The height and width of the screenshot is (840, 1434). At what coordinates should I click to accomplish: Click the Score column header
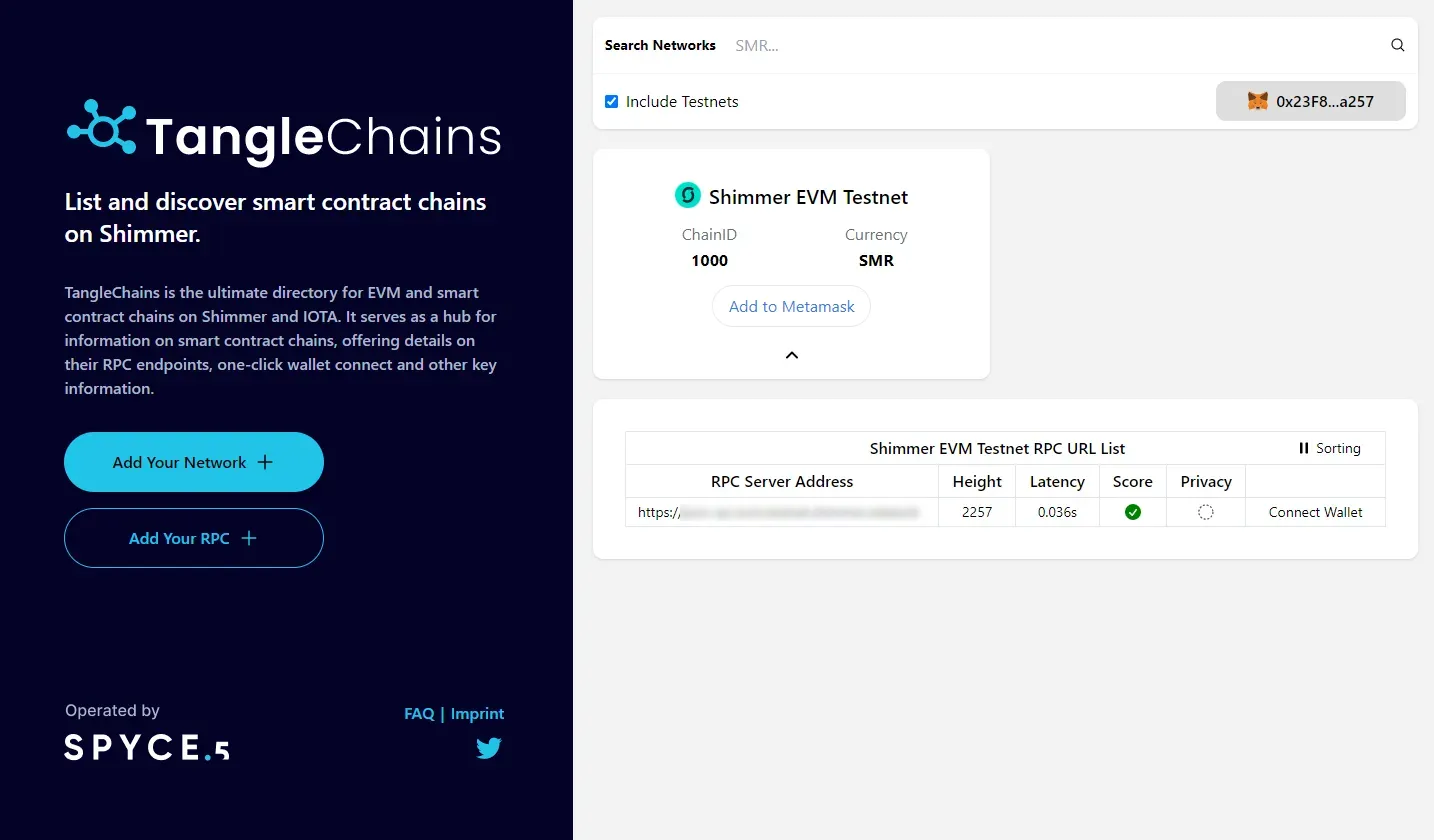tap(1133, 481)
